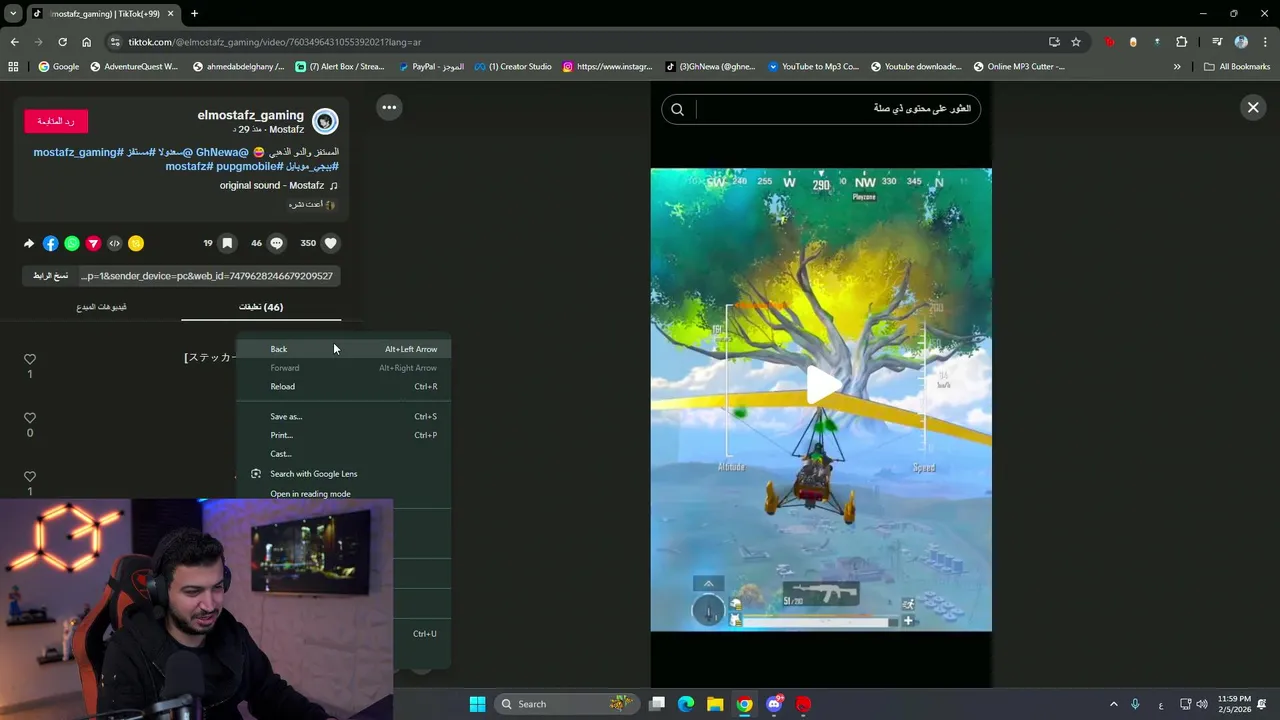Viewport: 1280px width, 720px height.
Task: Open Discord from the taskbar
Action: pos(774,704)
